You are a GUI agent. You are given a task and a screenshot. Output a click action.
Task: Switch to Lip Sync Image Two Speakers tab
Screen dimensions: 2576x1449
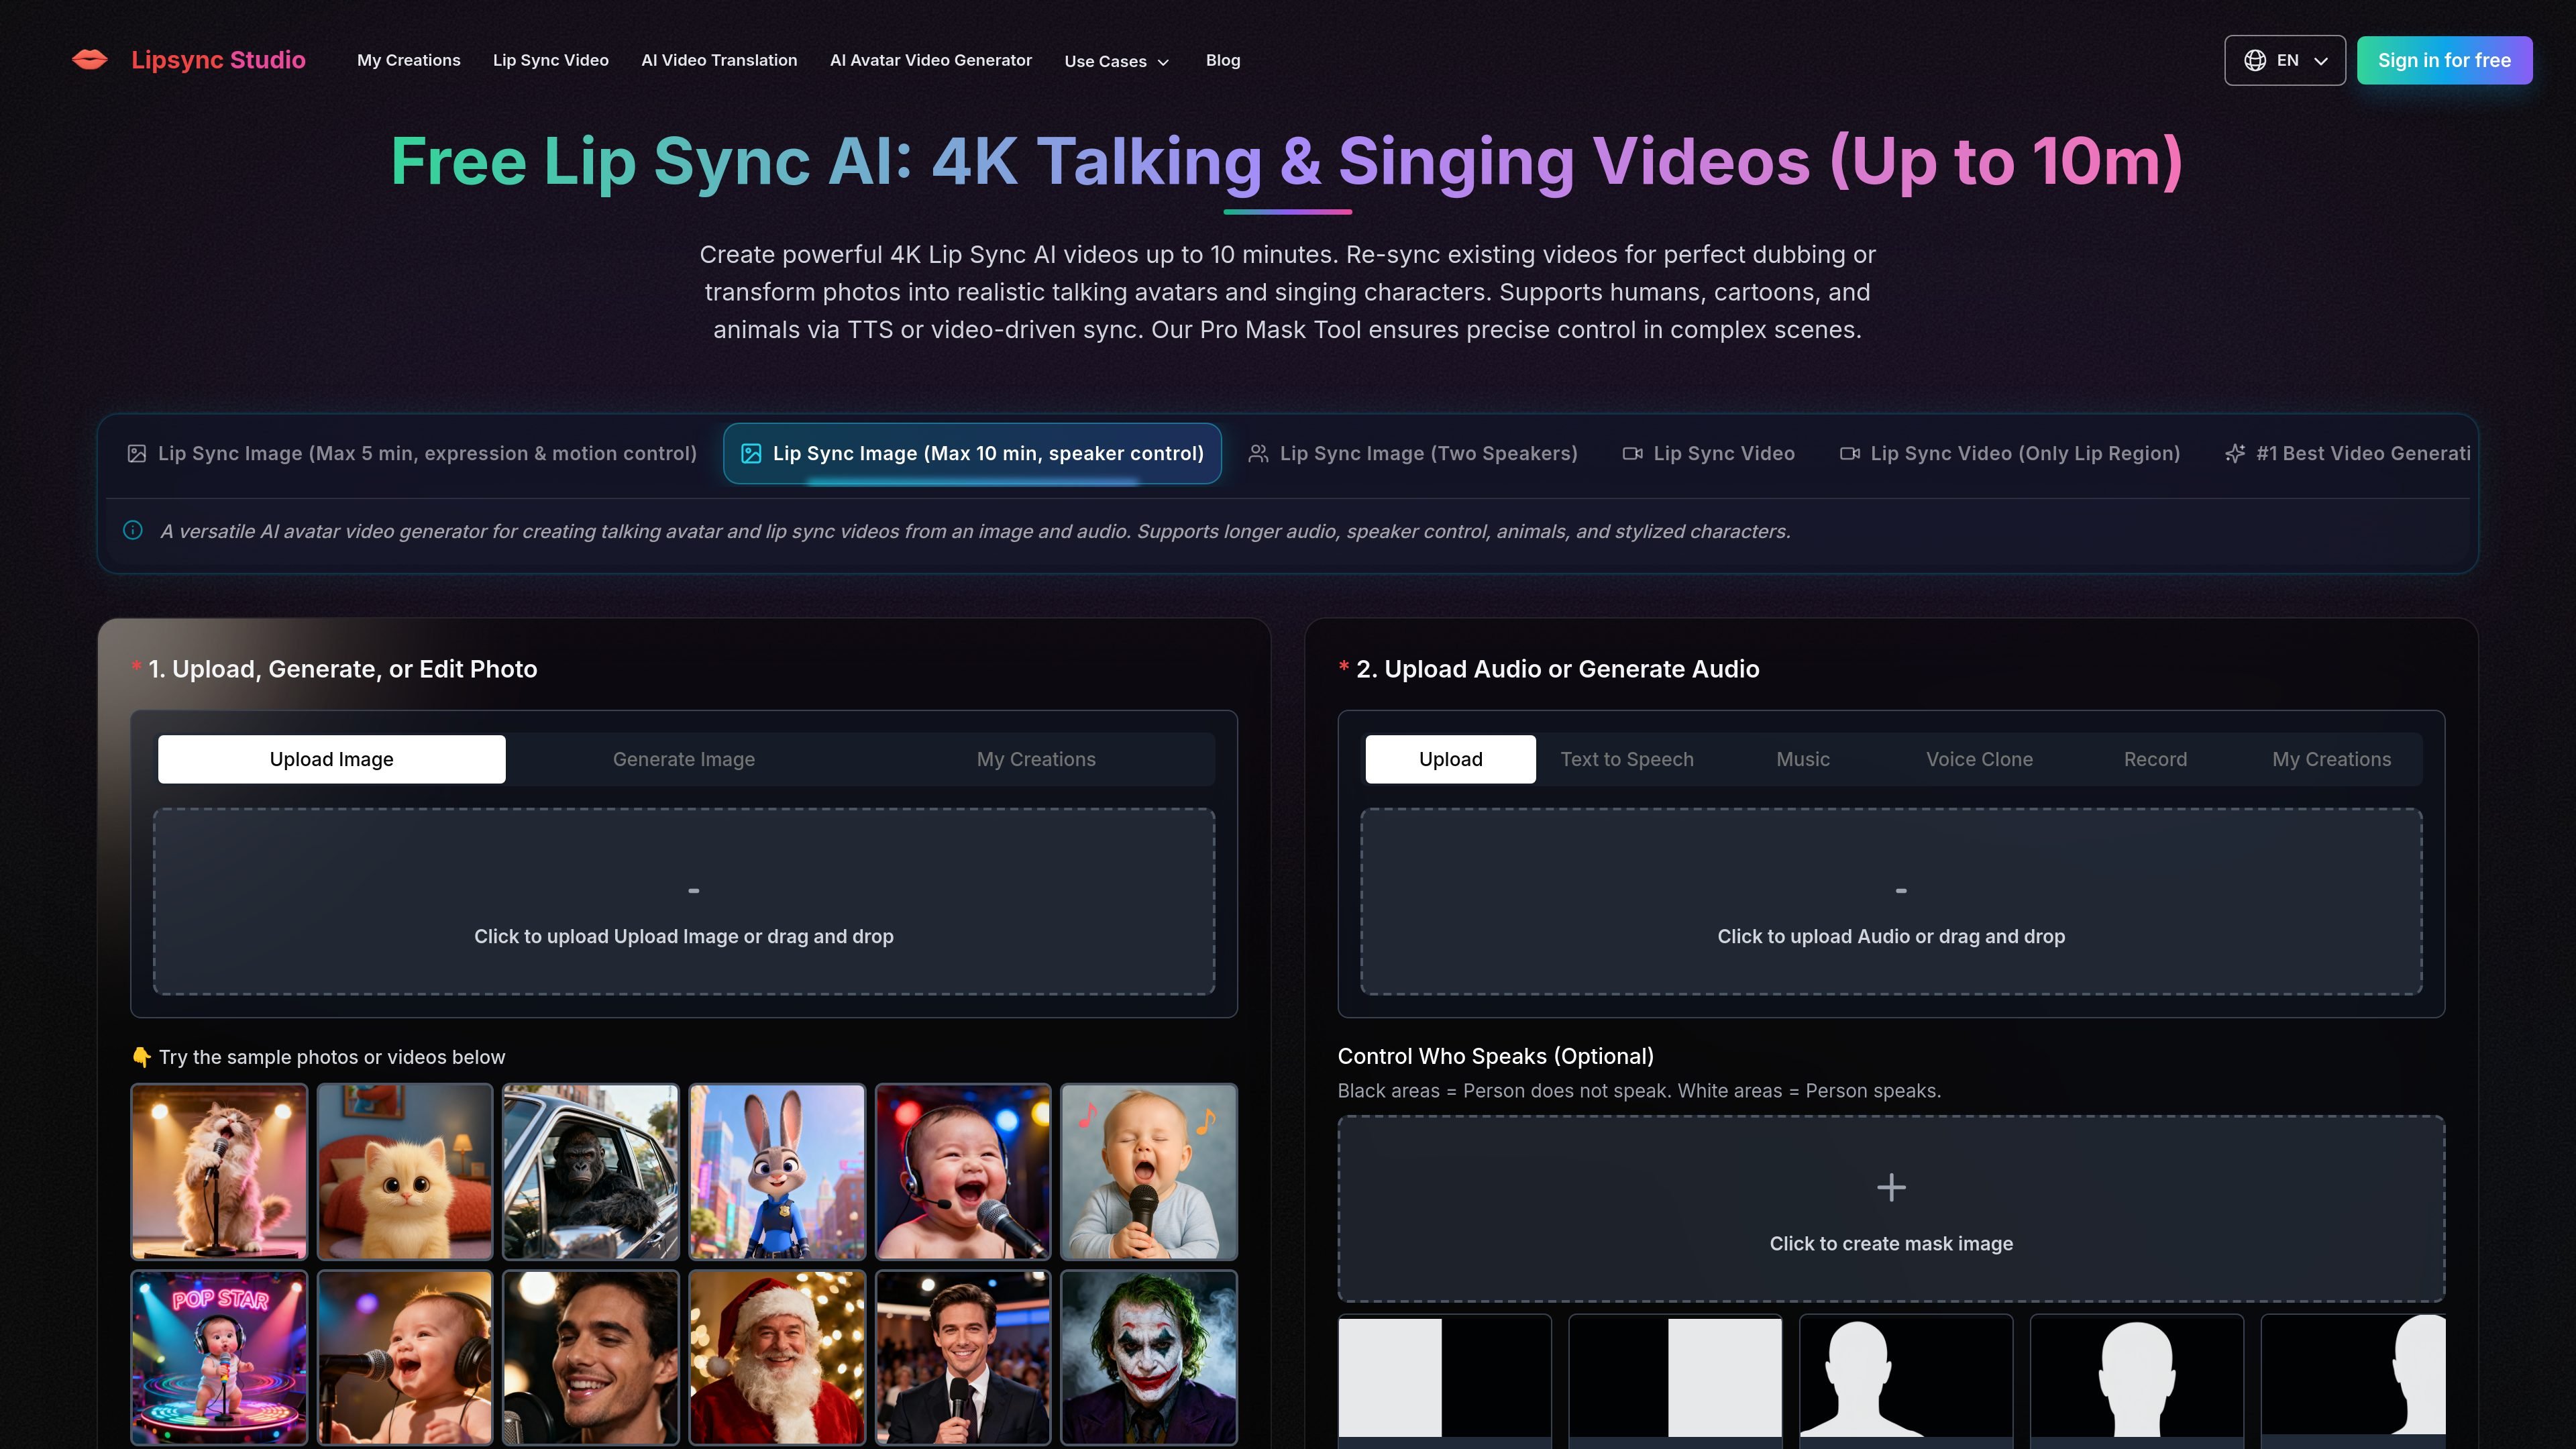tap(1413, 454)
